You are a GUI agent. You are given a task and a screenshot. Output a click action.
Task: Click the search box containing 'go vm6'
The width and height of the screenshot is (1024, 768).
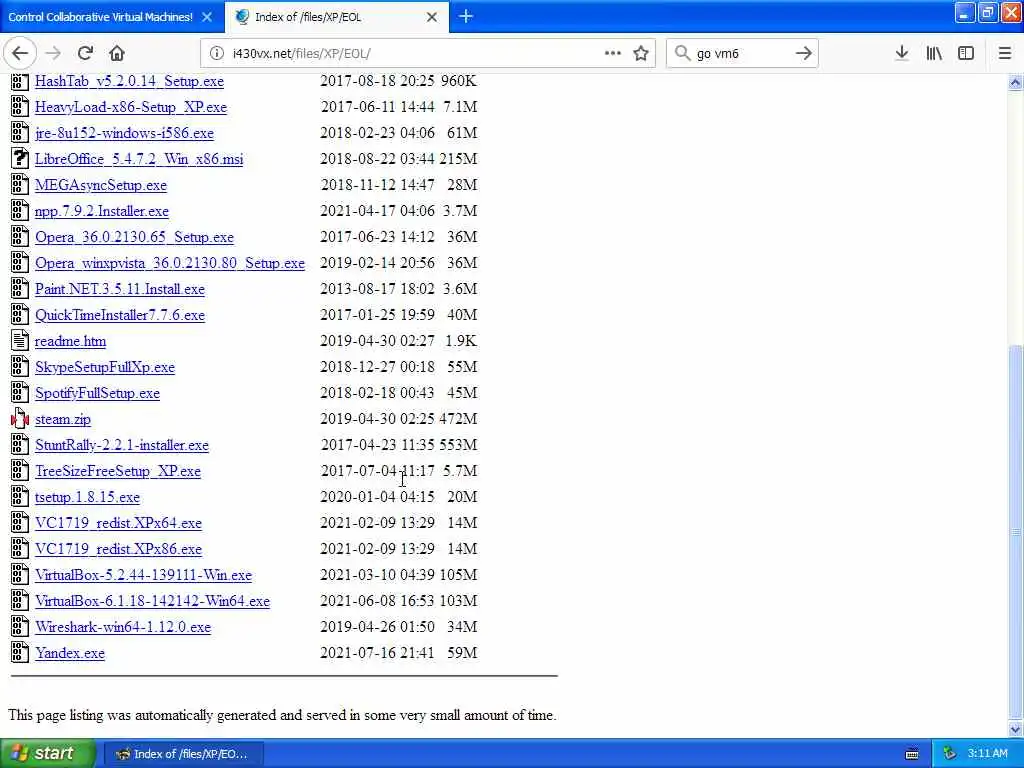[742, 54]
